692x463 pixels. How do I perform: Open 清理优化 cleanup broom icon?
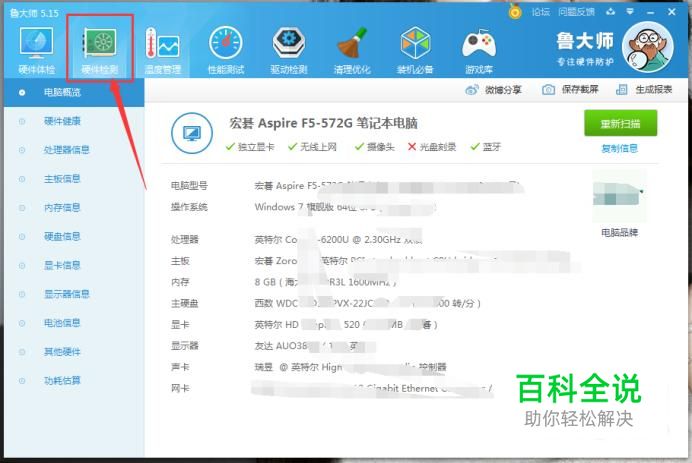352,43
